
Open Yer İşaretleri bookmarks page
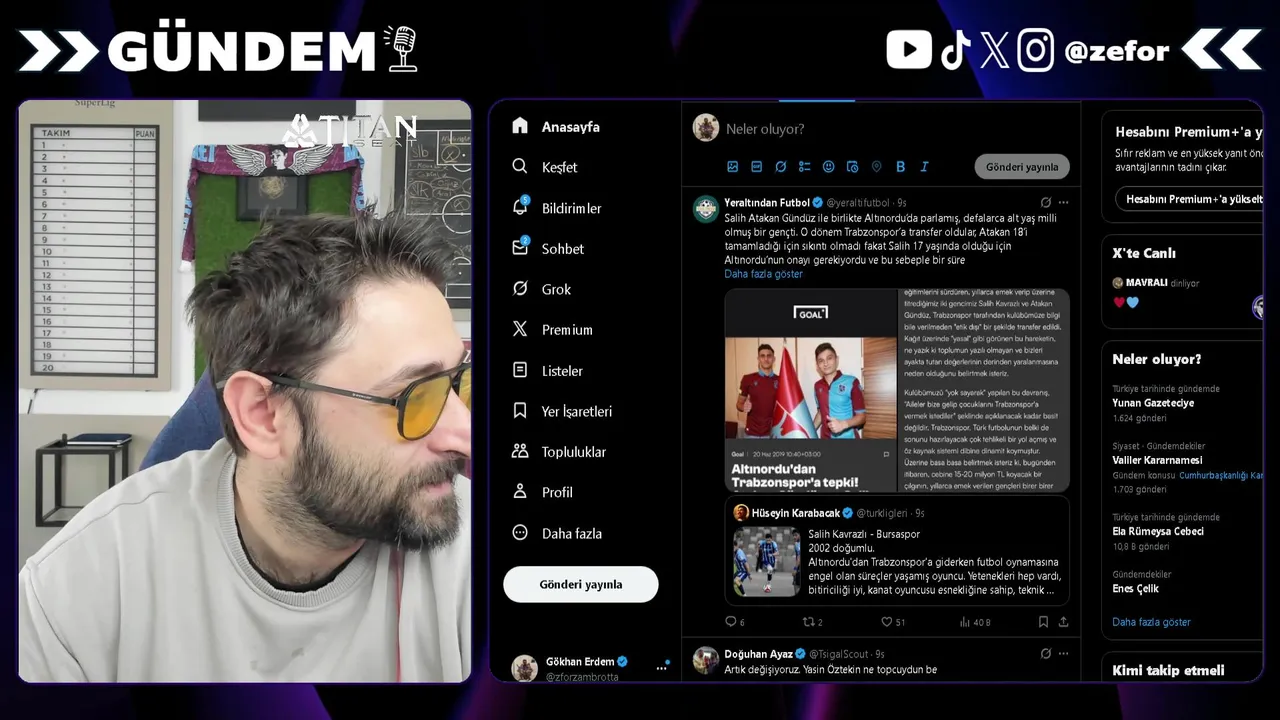[x=561, y=411]
